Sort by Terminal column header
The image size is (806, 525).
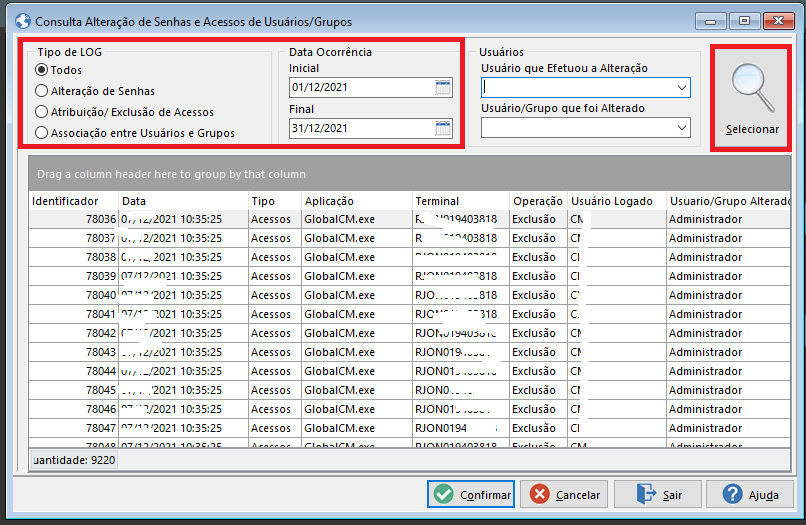462,201
